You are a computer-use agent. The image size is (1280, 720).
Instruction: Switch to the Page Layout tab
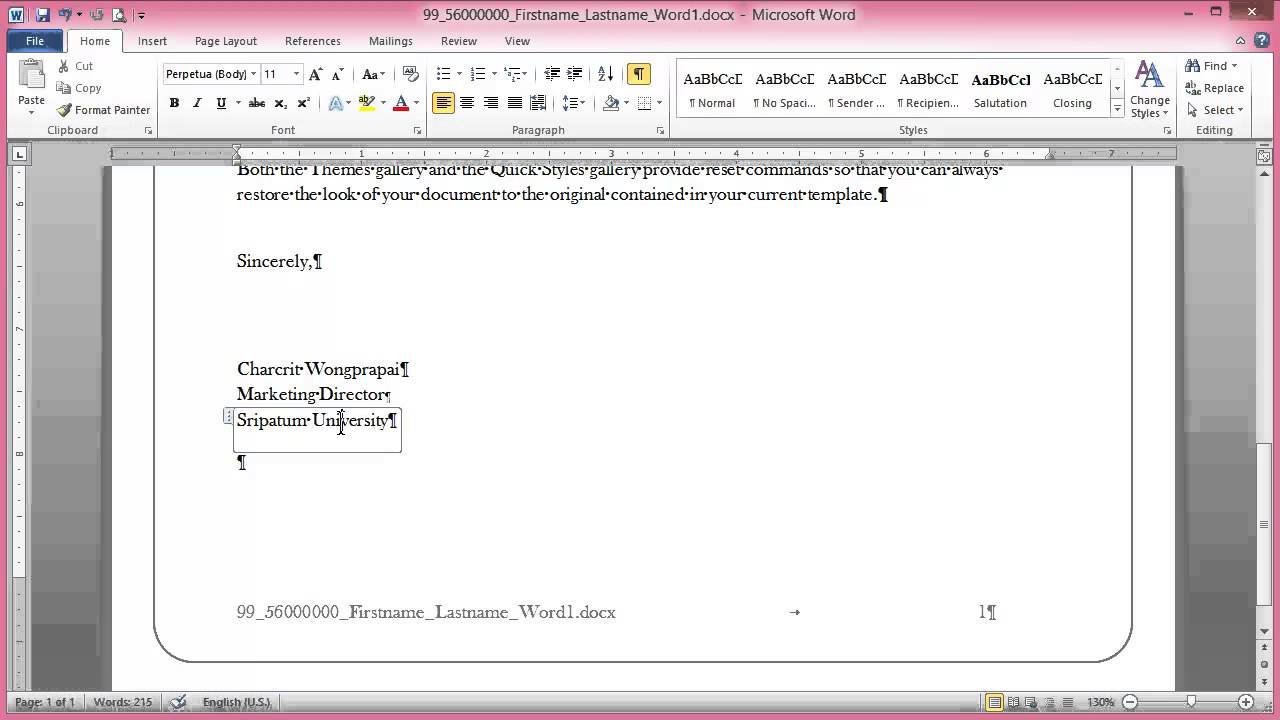point(226,41)
